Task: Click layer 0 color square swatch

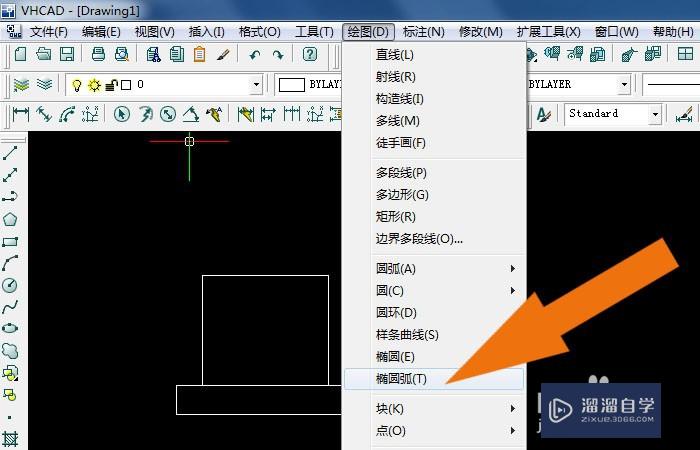Action: coord(126,85)
